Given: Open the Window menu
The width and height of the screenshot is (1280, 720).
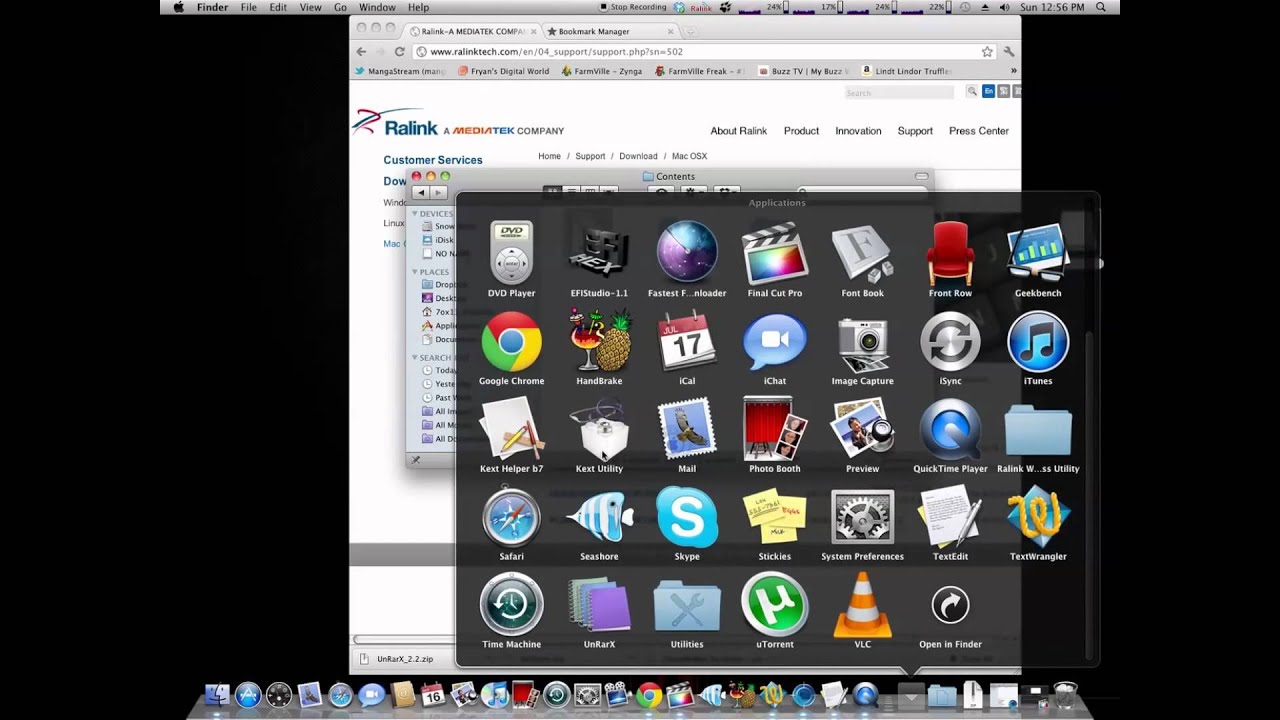Looking at the screenshot, I should point(377,7).
